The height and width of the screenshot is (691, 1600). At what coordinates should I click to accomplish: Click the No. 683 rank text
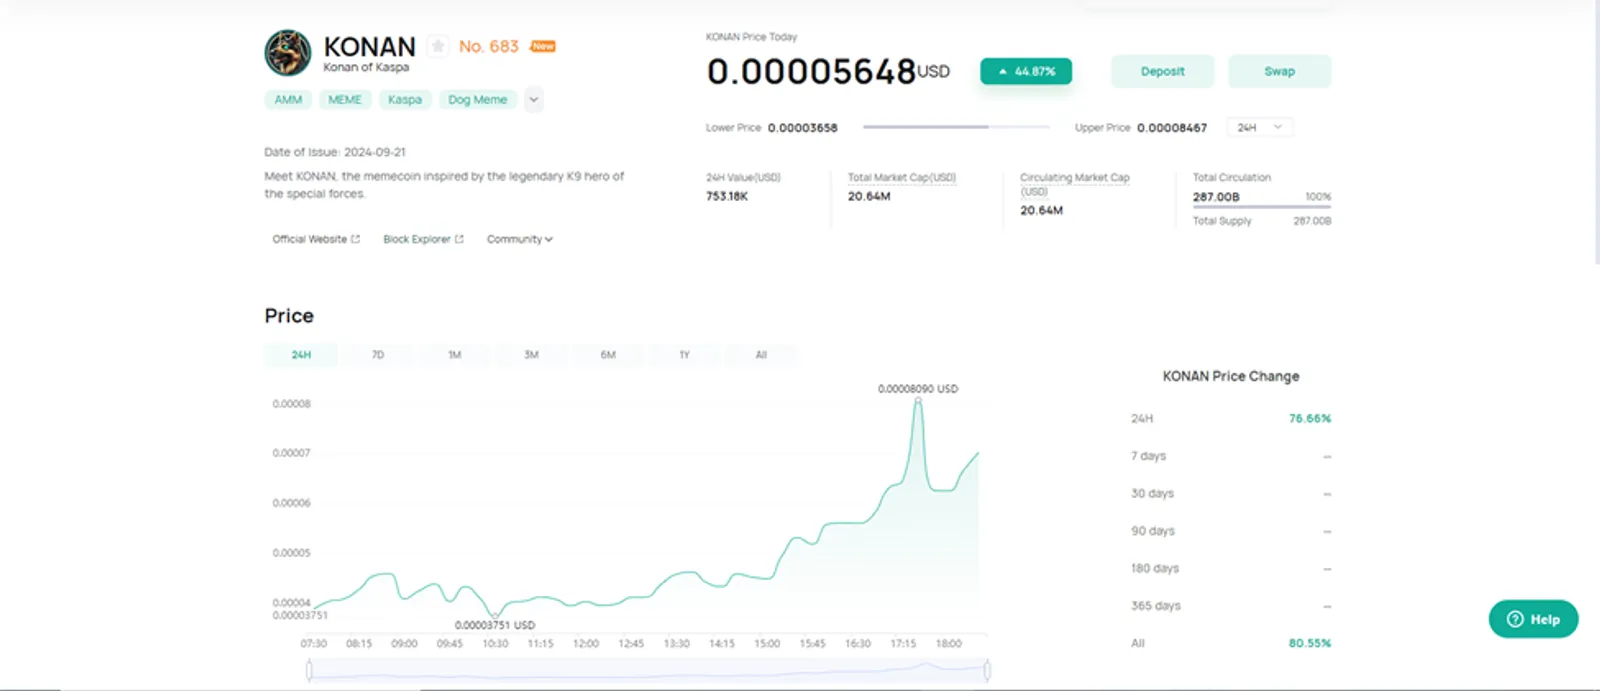(489, 46)
